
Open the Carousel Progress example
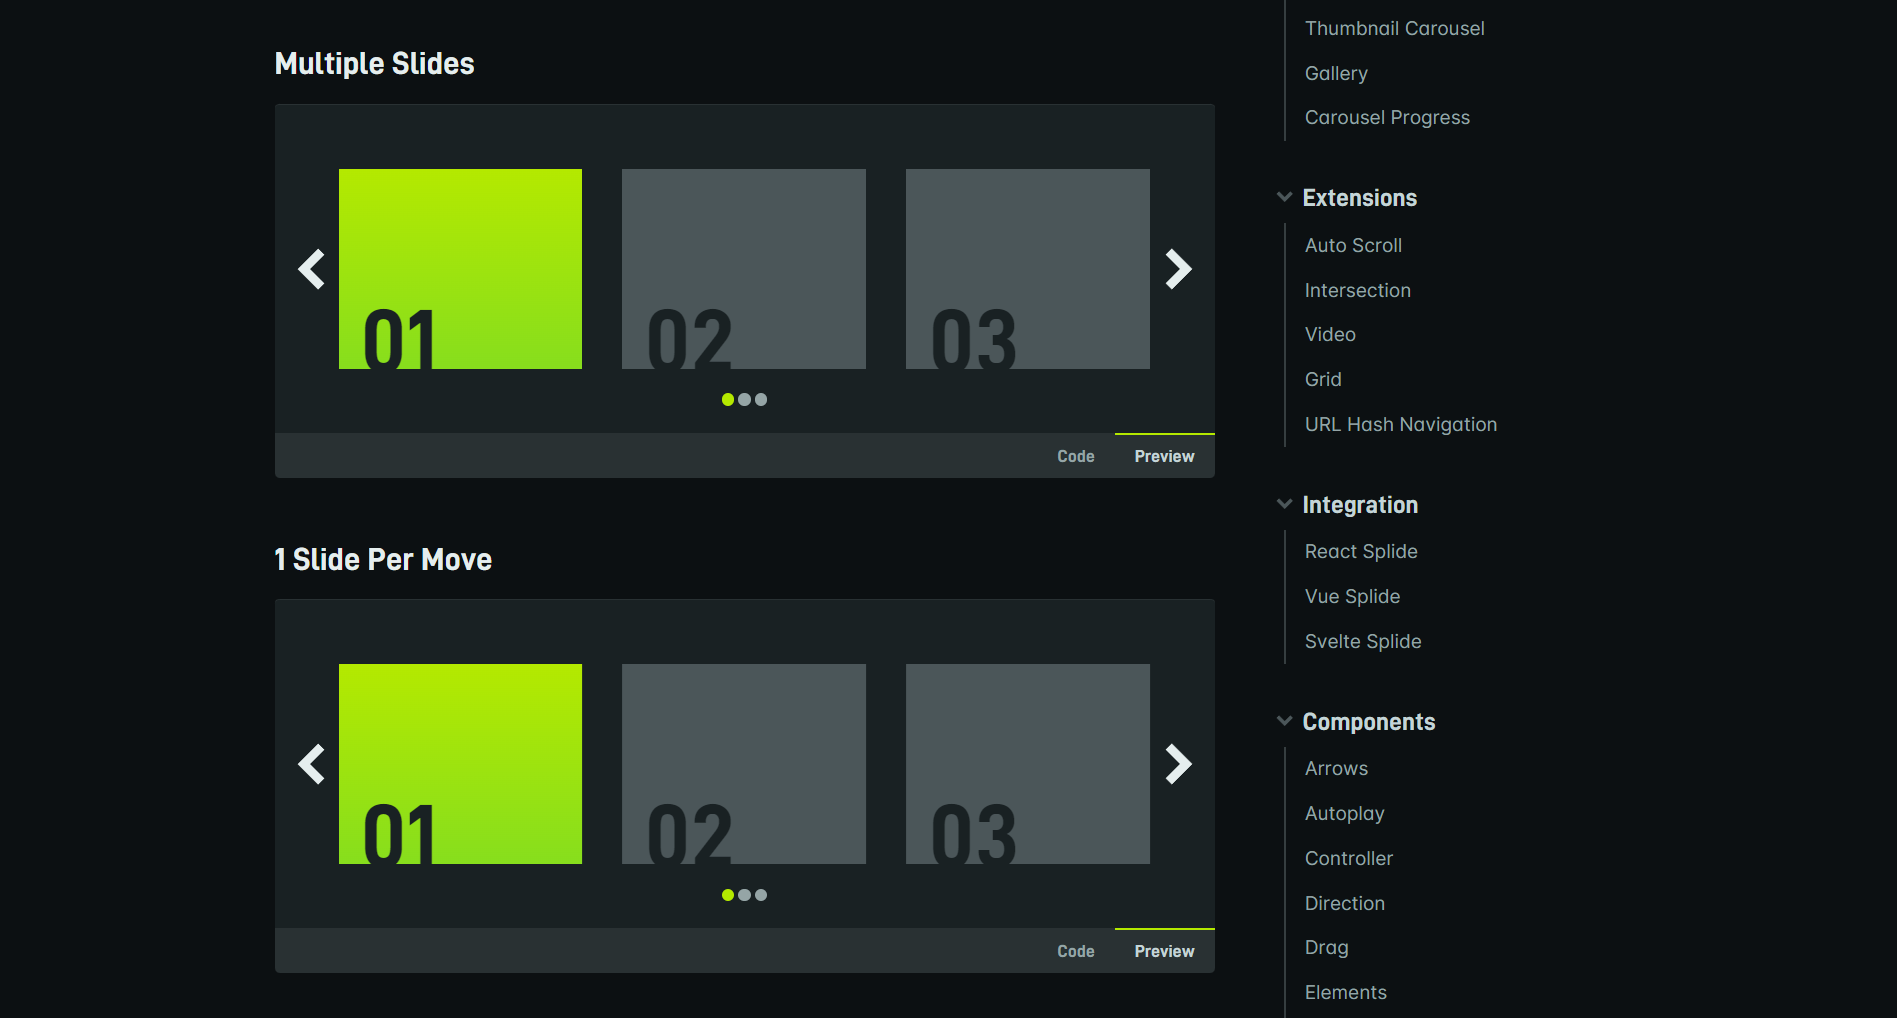[1387, 117]
